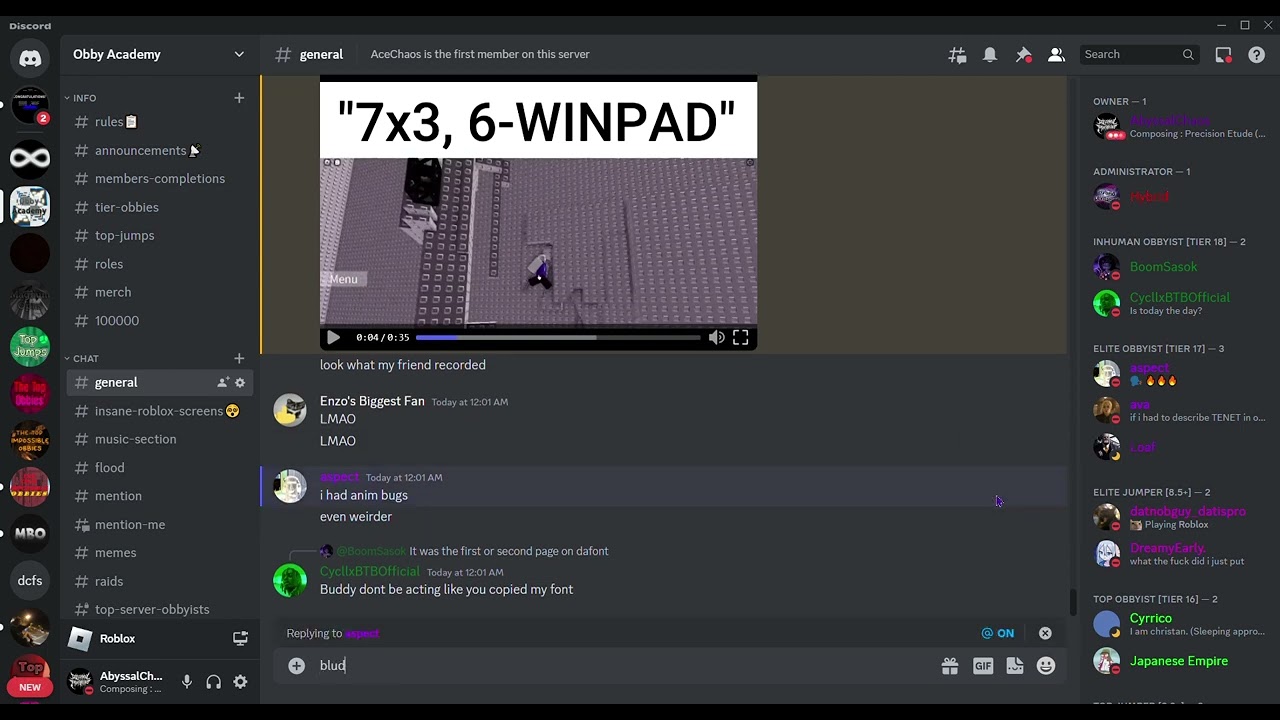The width and height of the screenshot is (1280, 720).
Task: Open User Settings gear icon
Action: point(240,682)
